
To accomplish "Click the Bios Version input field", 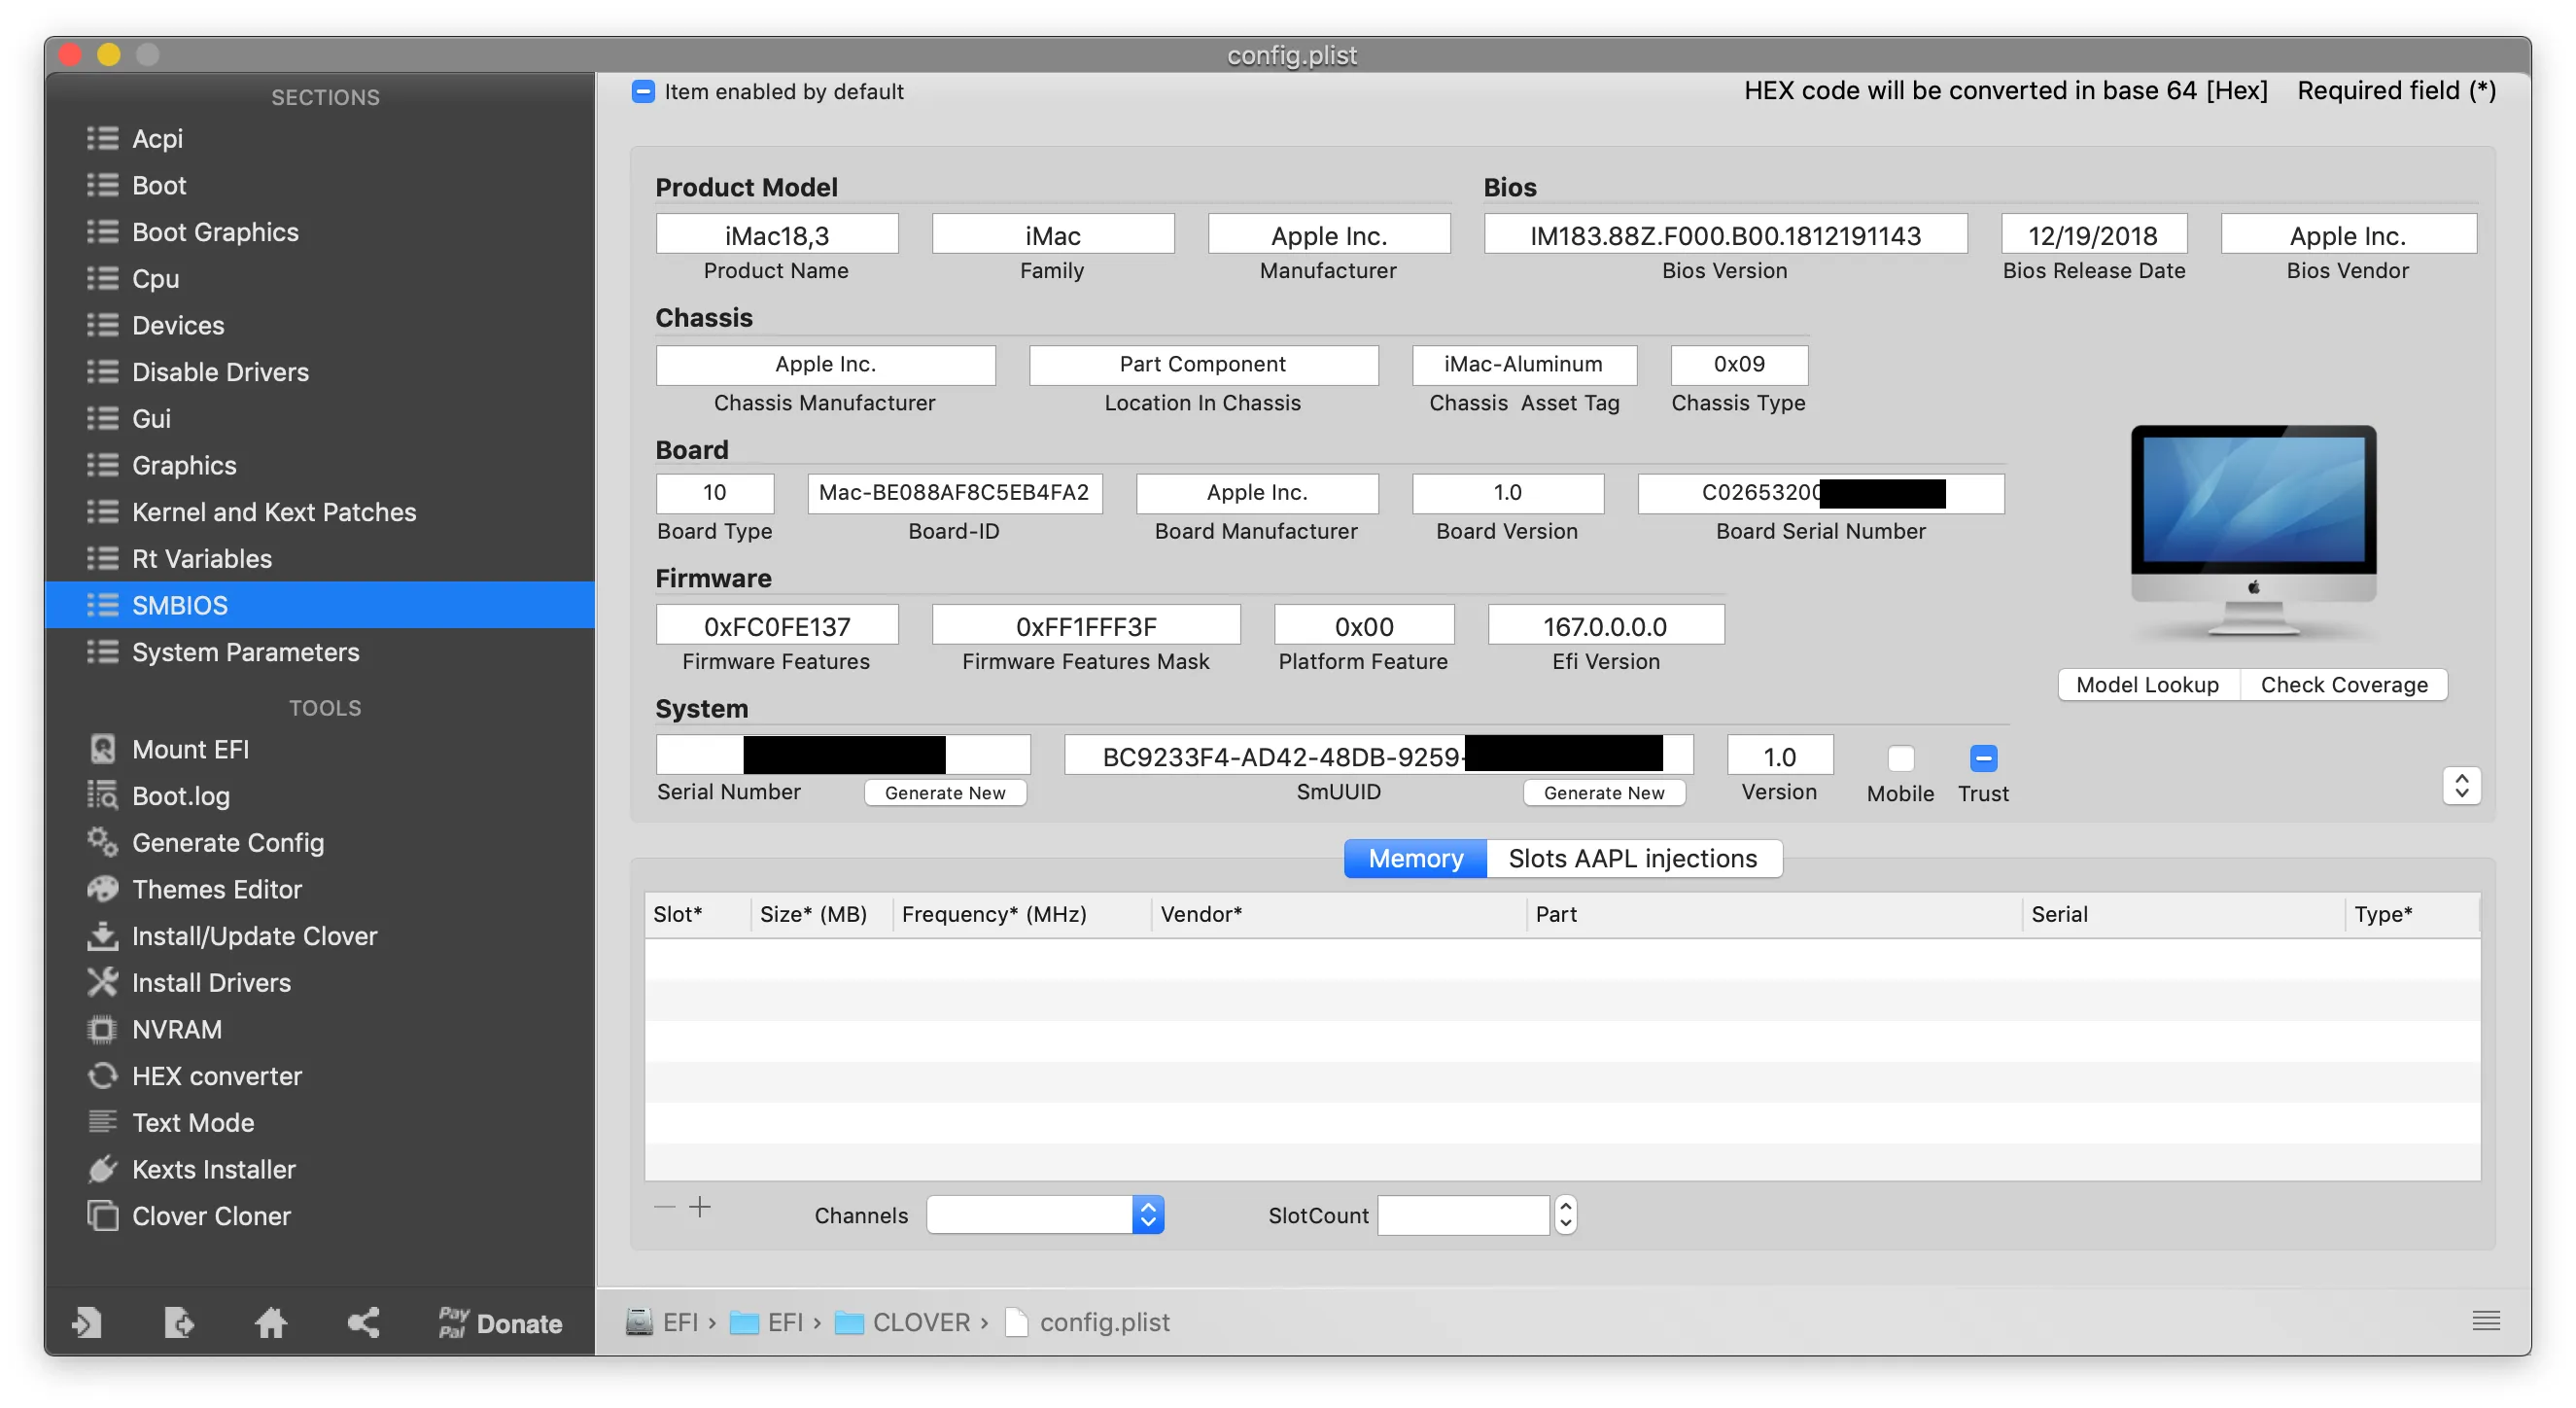I will point(1724,235).
